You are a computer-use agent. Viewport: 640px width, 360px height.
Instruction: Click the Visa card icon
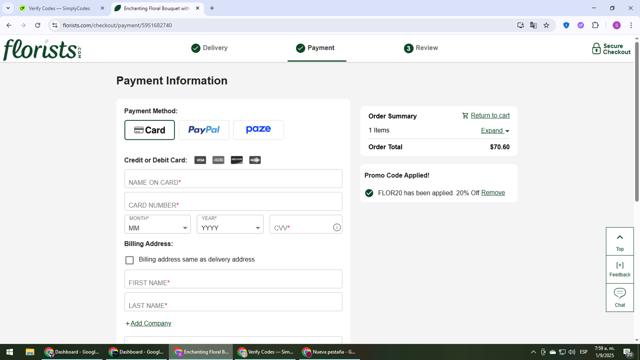coord(200,160)
